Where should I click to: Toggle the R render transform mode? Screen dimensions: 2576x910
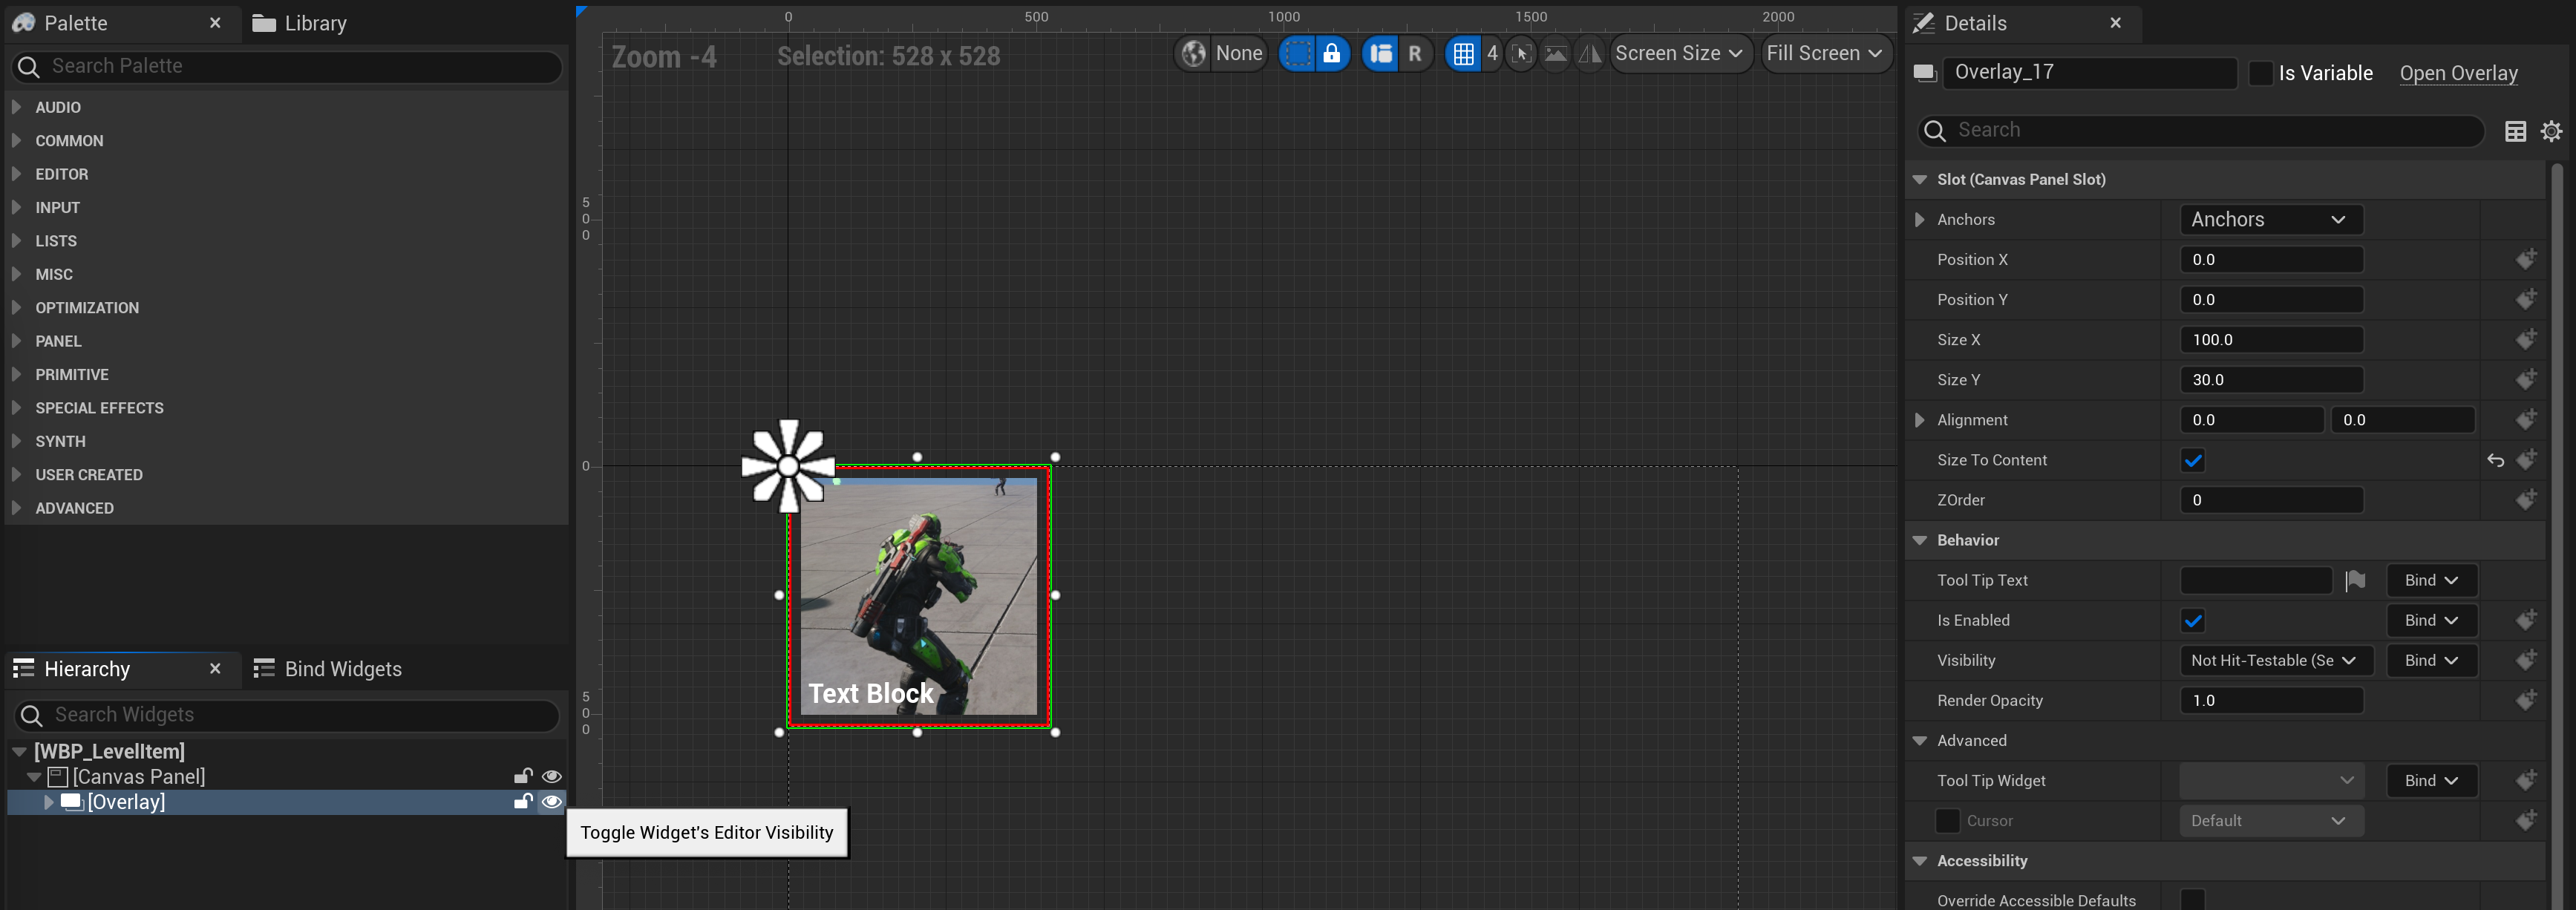point(1415,53)
